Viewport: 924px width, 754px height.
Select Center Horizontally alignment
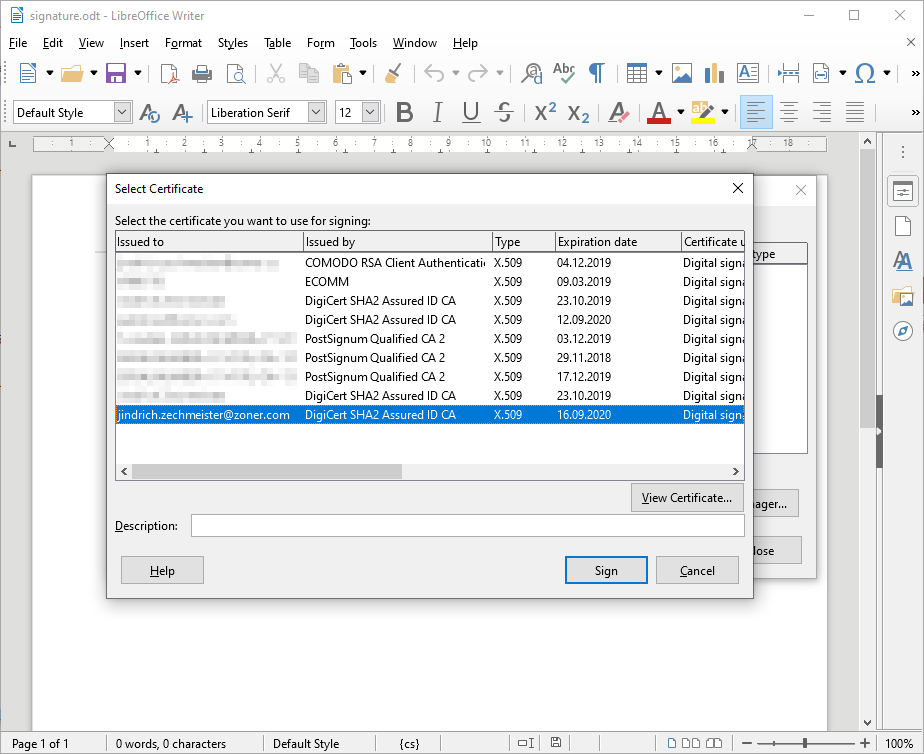(789, 112)
